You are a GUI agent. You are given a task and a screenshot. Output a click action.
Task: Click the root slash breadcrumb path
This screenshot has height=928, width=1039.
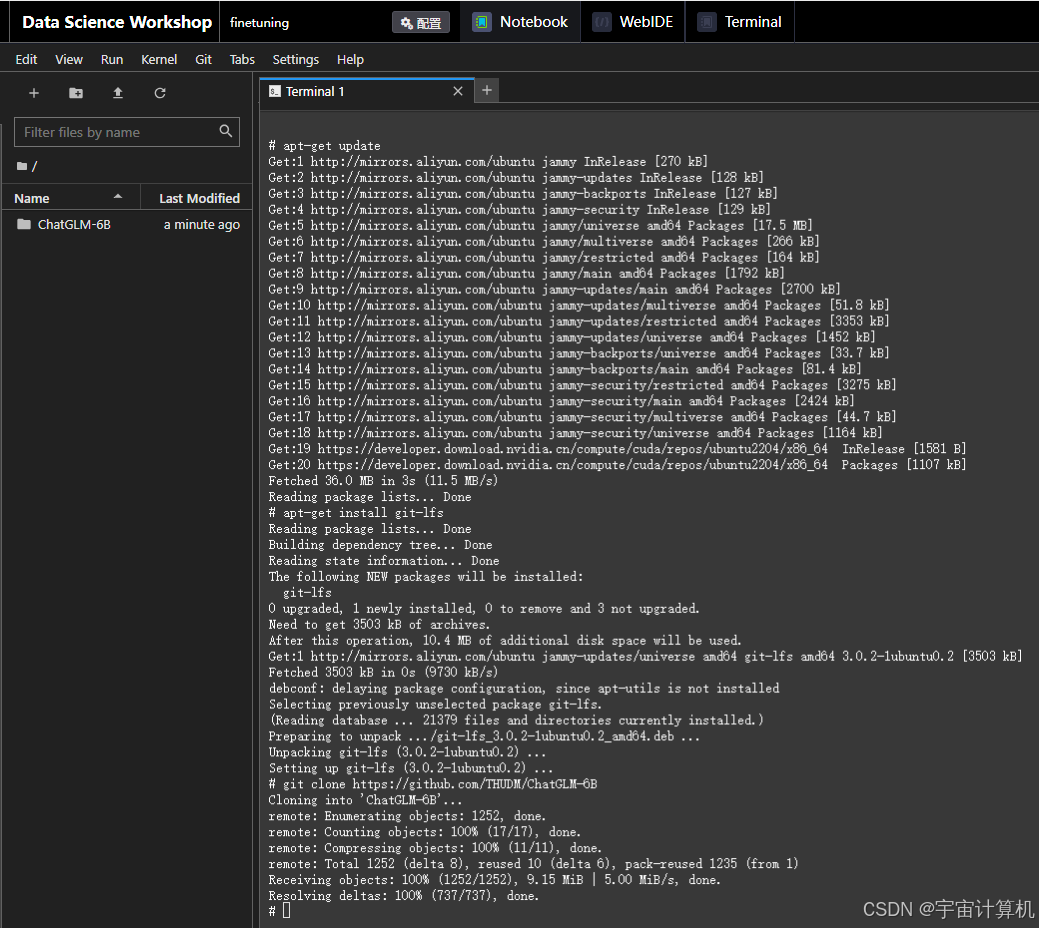pos(34,166)
